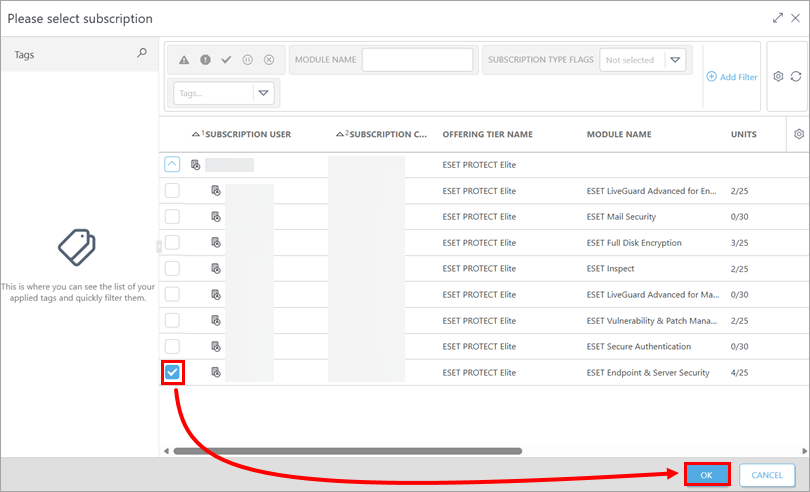Click the refresh icon in the filter bar
This screenshot has width=810, height=492.
(796, 76)
